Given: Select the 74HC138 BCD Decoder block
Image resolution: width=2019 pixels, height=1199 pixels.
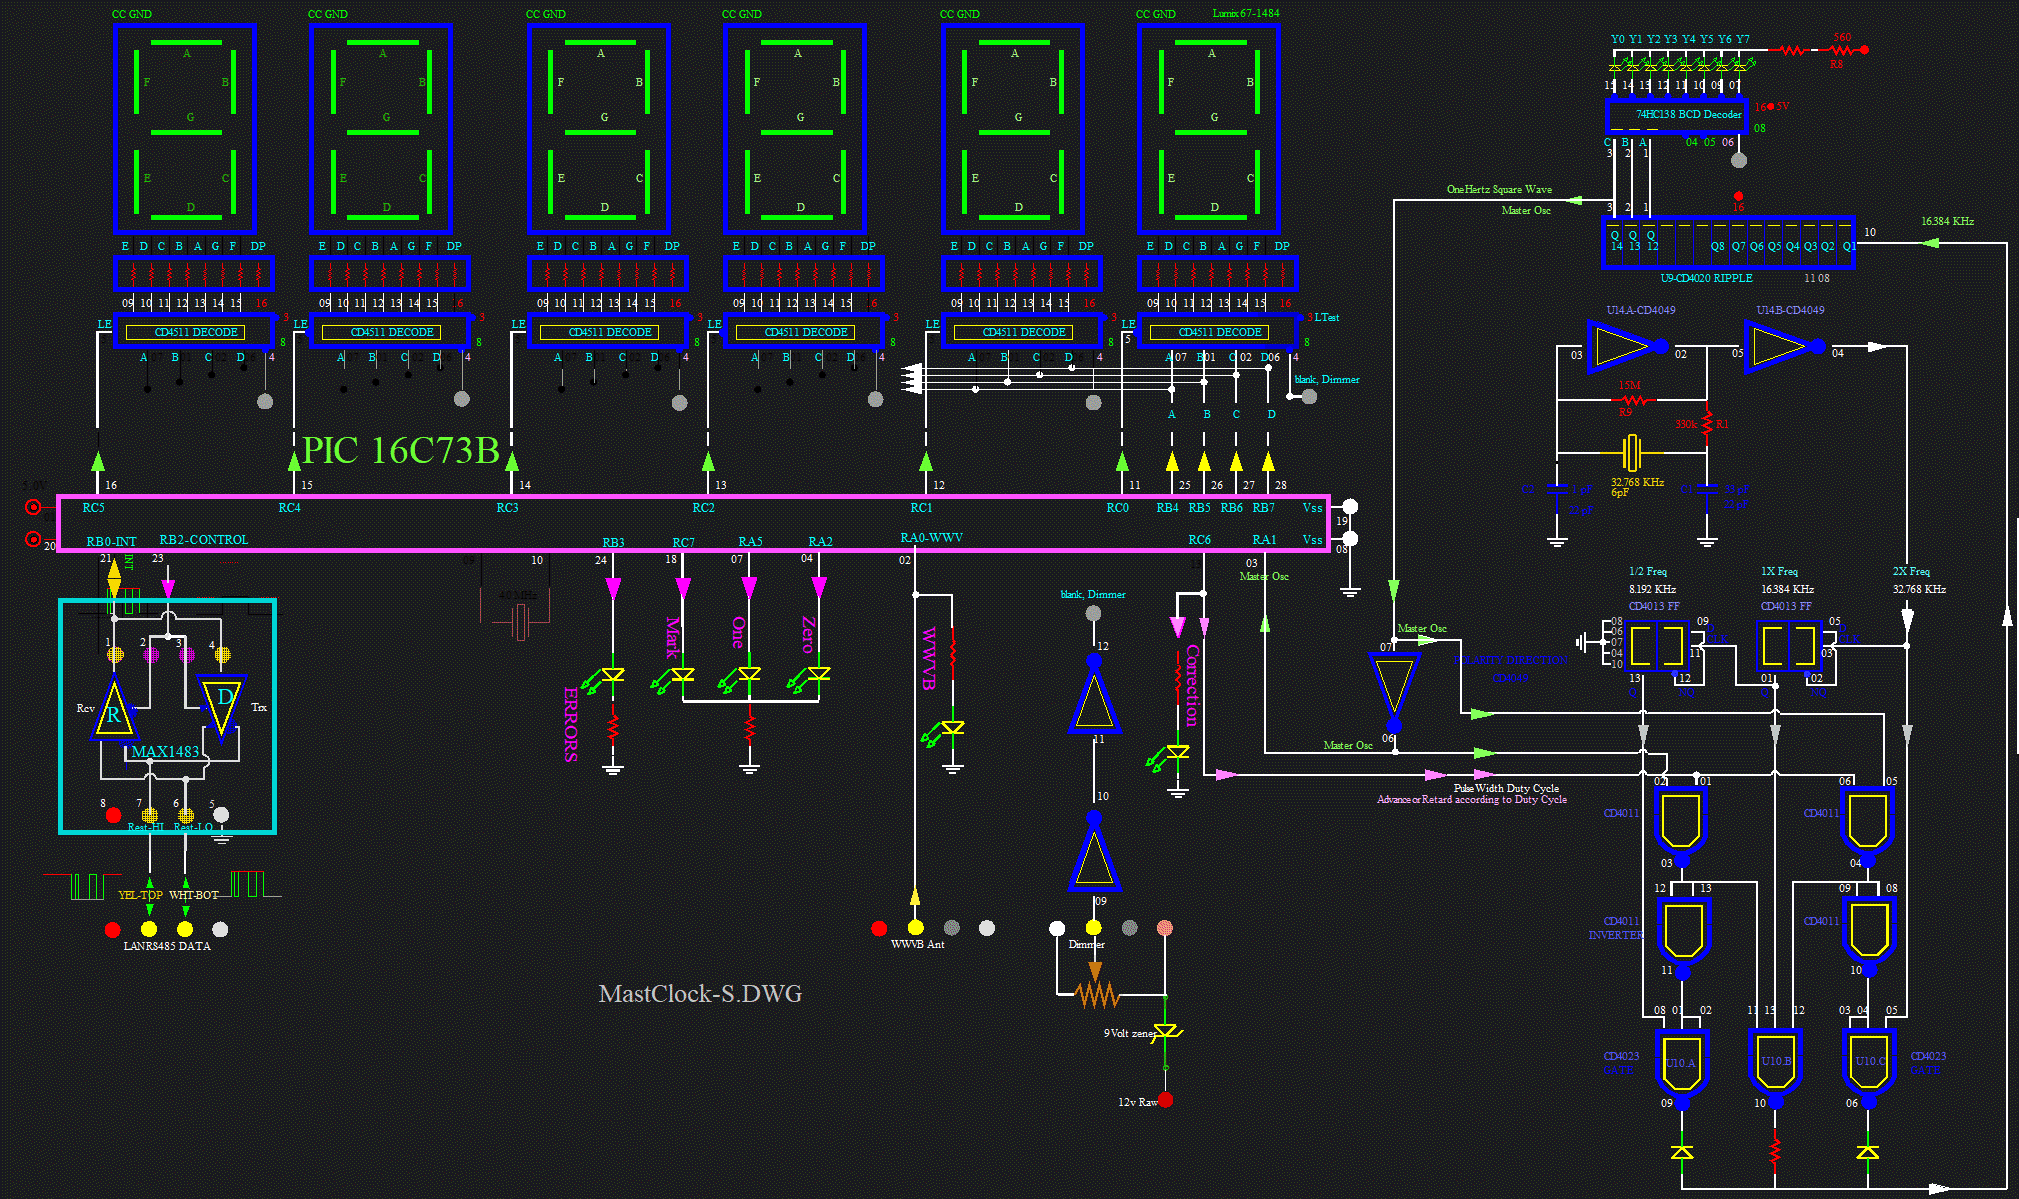Looking at the screenshot, I should pos(1676,115).
